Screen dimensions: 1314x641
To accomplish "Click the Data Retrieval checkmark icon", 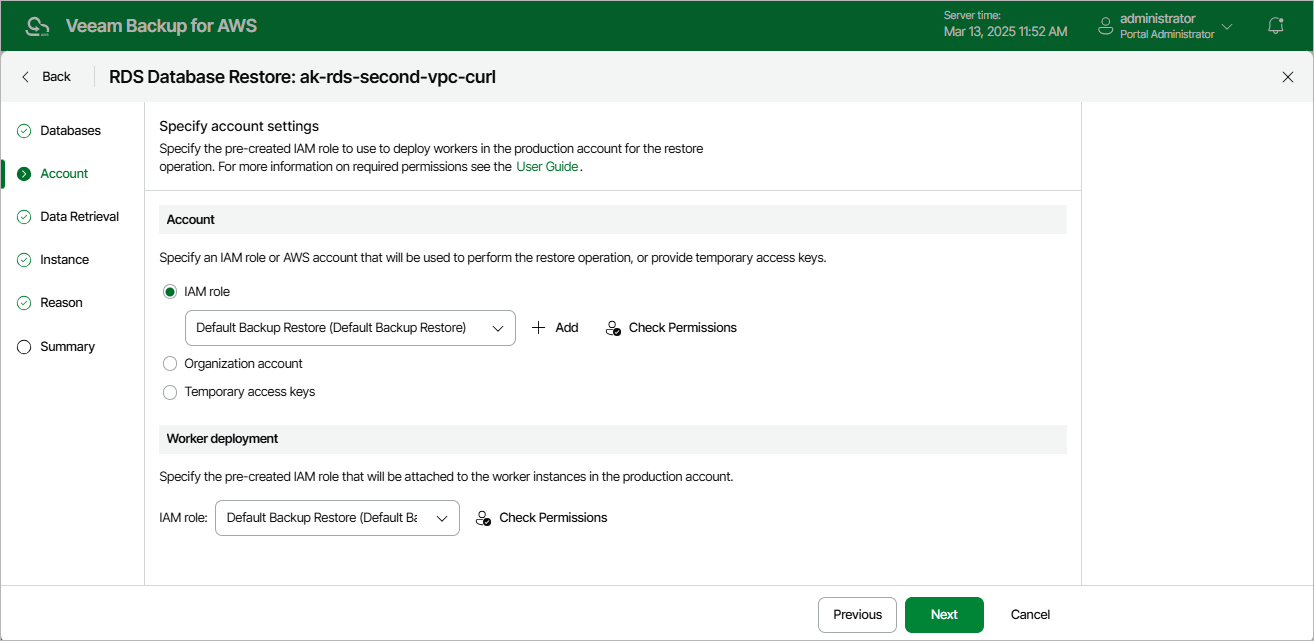I will point(24,217).
